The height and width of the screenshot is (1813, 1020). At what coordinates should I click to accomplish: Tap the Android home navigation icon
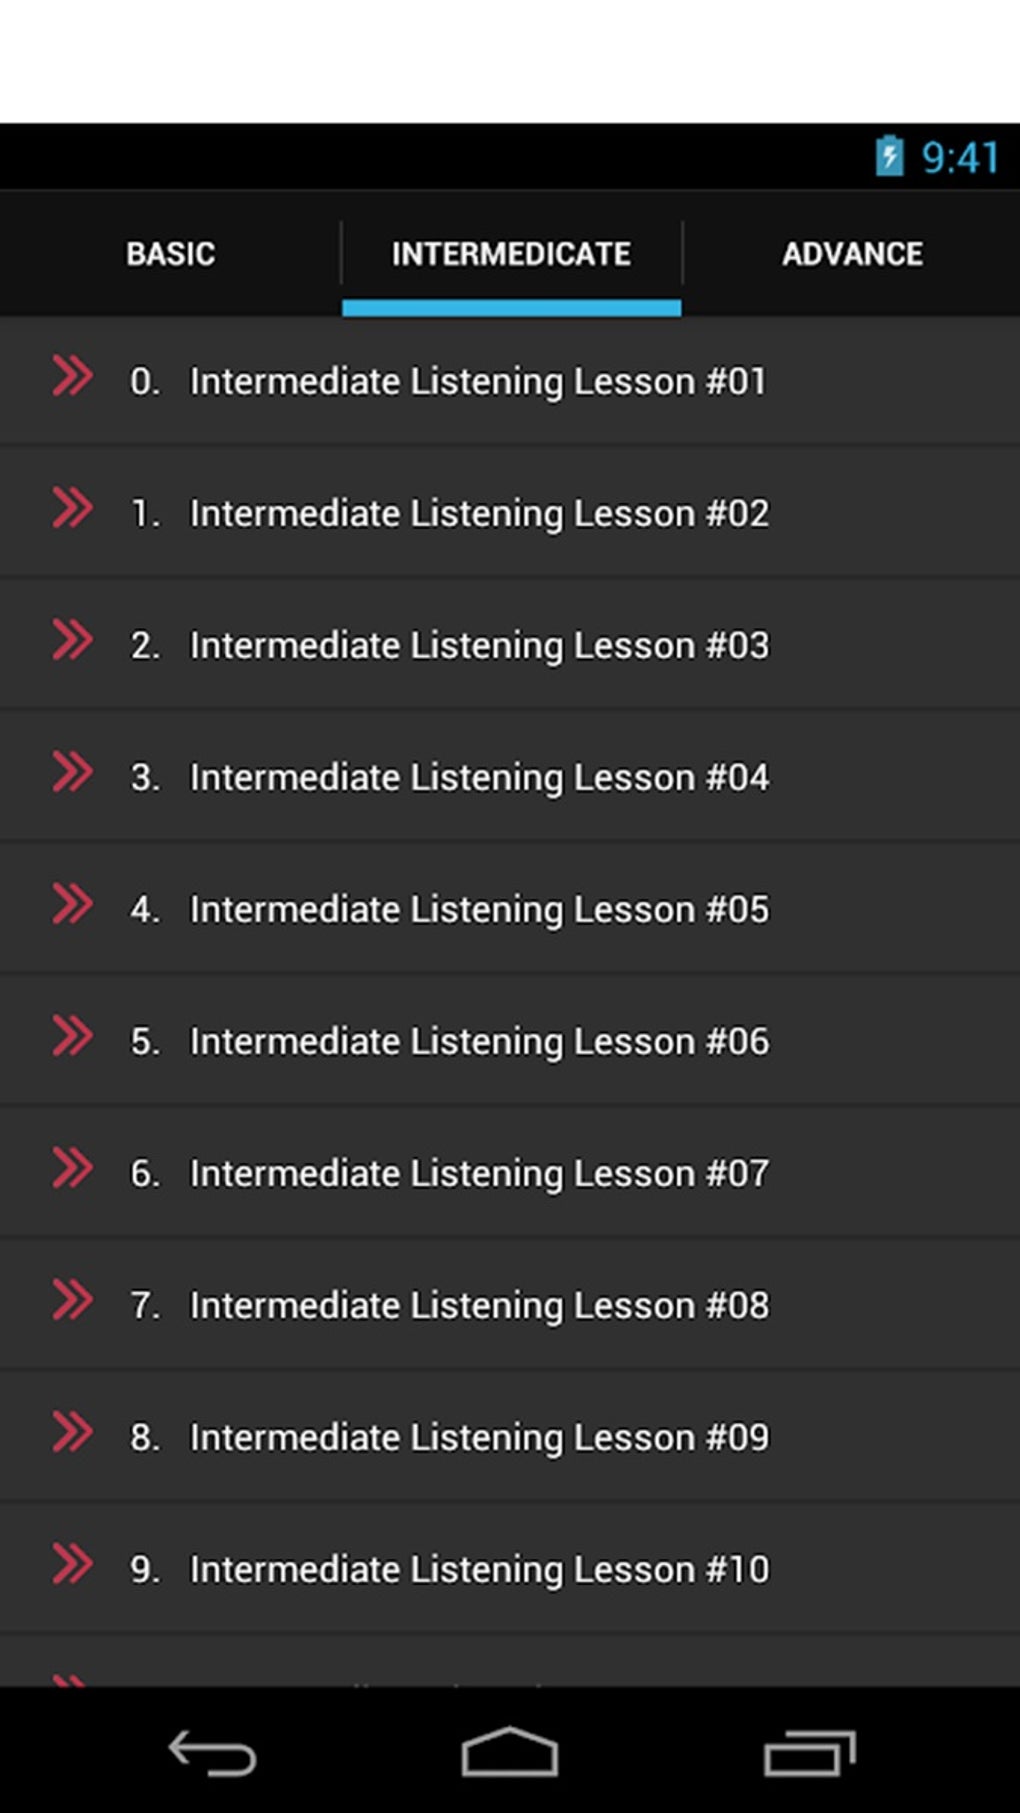point(510,1752)
